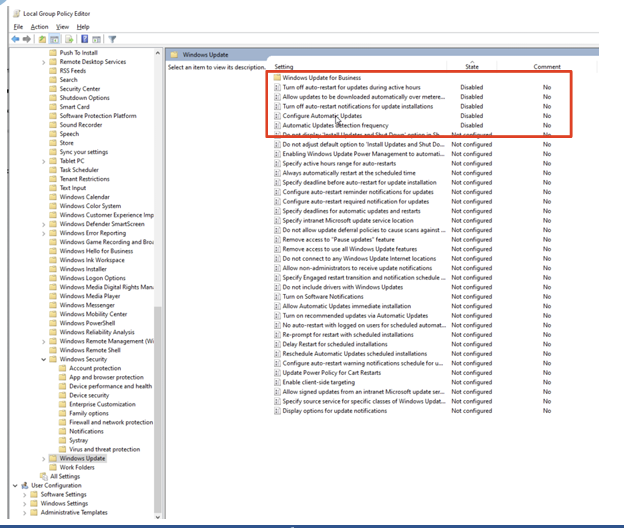Select the Task Scheduler tree folder
The image size is (624, 528).
click(79, 170)
